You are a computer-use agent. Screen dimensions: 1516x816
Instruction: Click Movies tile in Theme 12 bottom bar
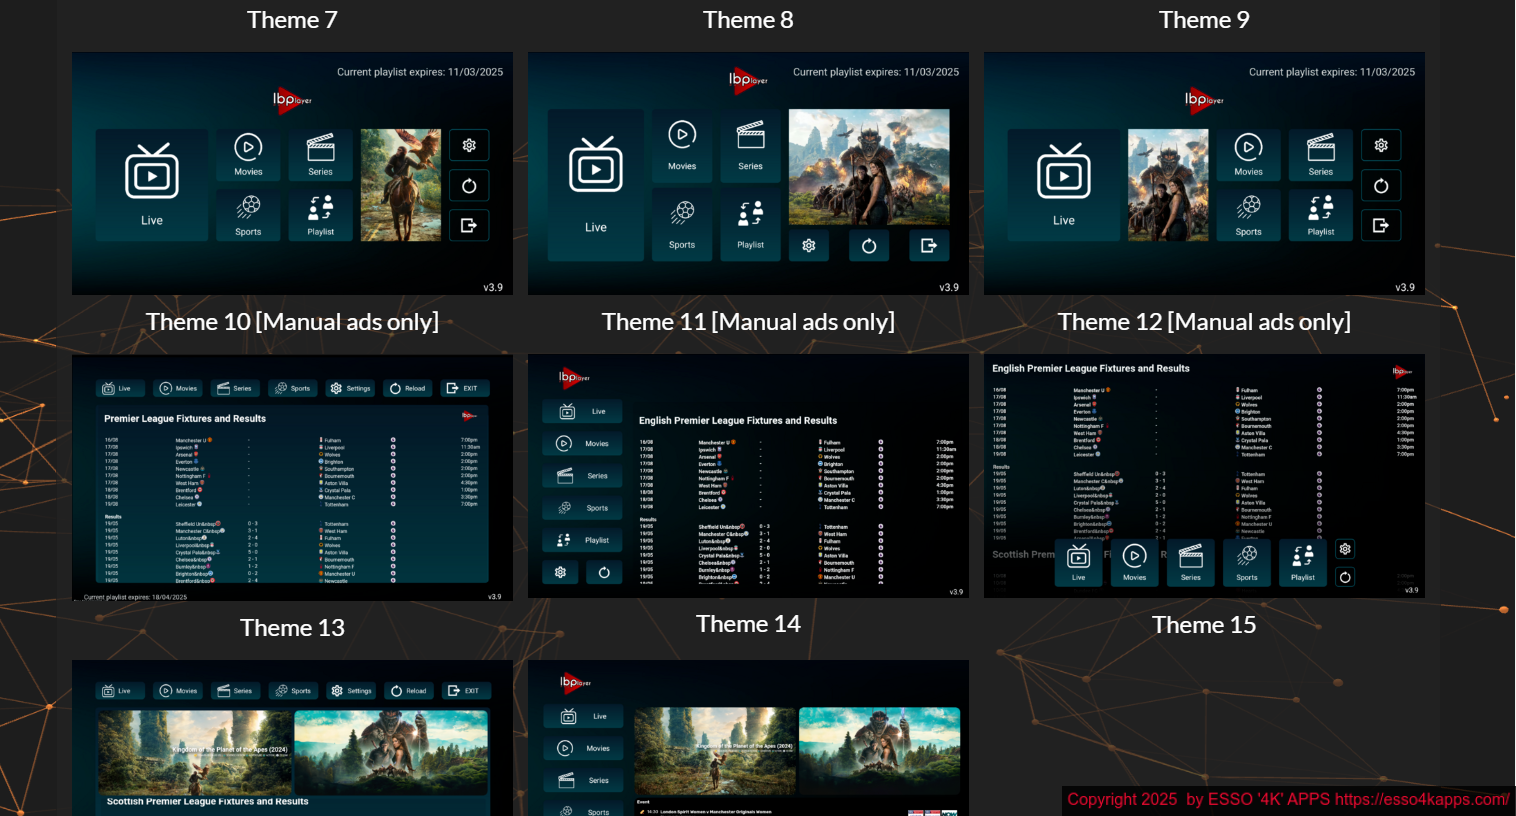tap(1135, 563)
